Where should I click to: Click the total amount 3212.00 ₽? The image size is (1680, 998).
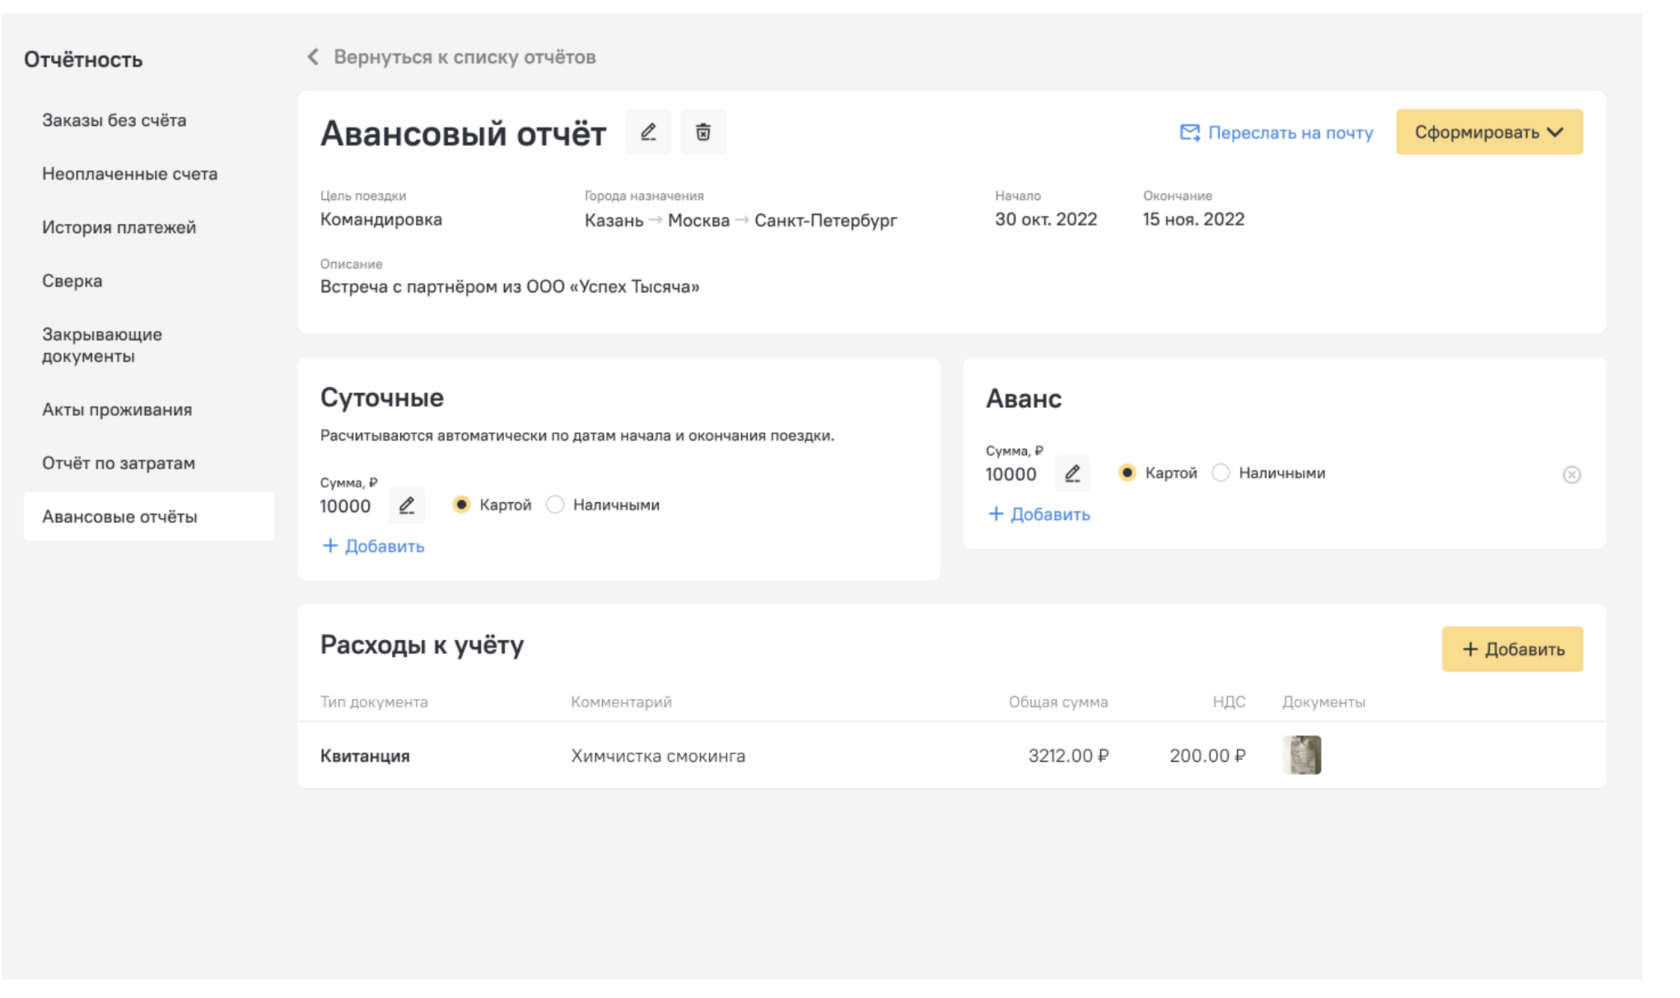tap(1068, 756)
